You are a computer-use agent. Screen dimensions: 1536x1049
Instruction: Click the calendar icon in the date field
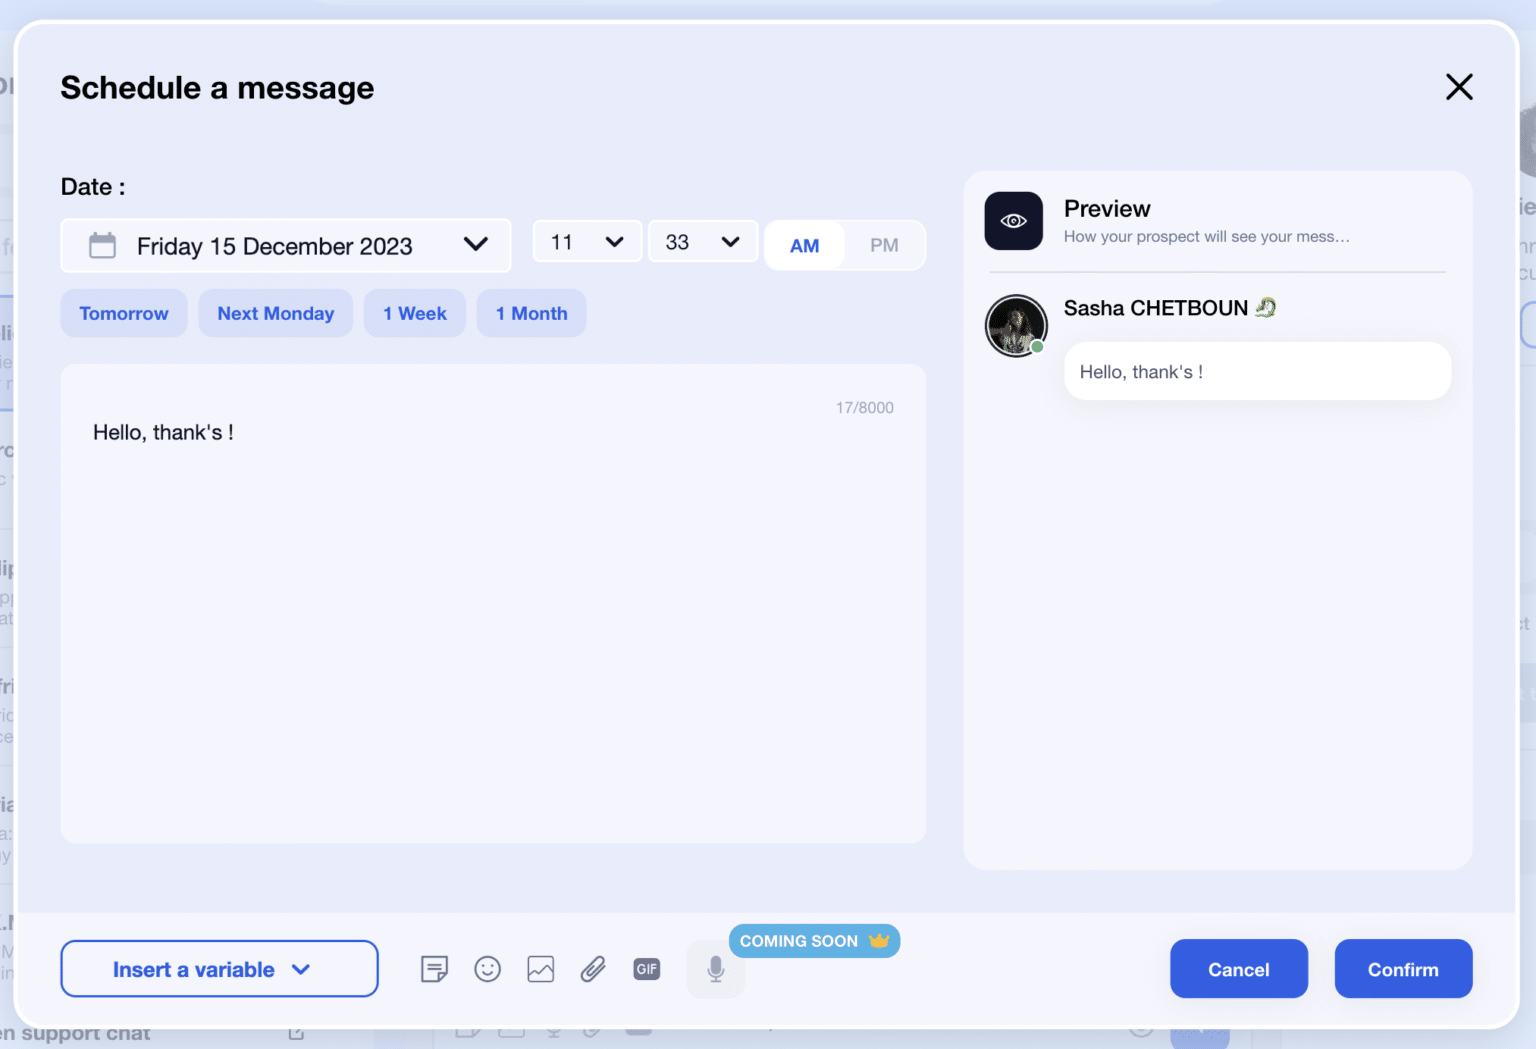tap(102, 245)
